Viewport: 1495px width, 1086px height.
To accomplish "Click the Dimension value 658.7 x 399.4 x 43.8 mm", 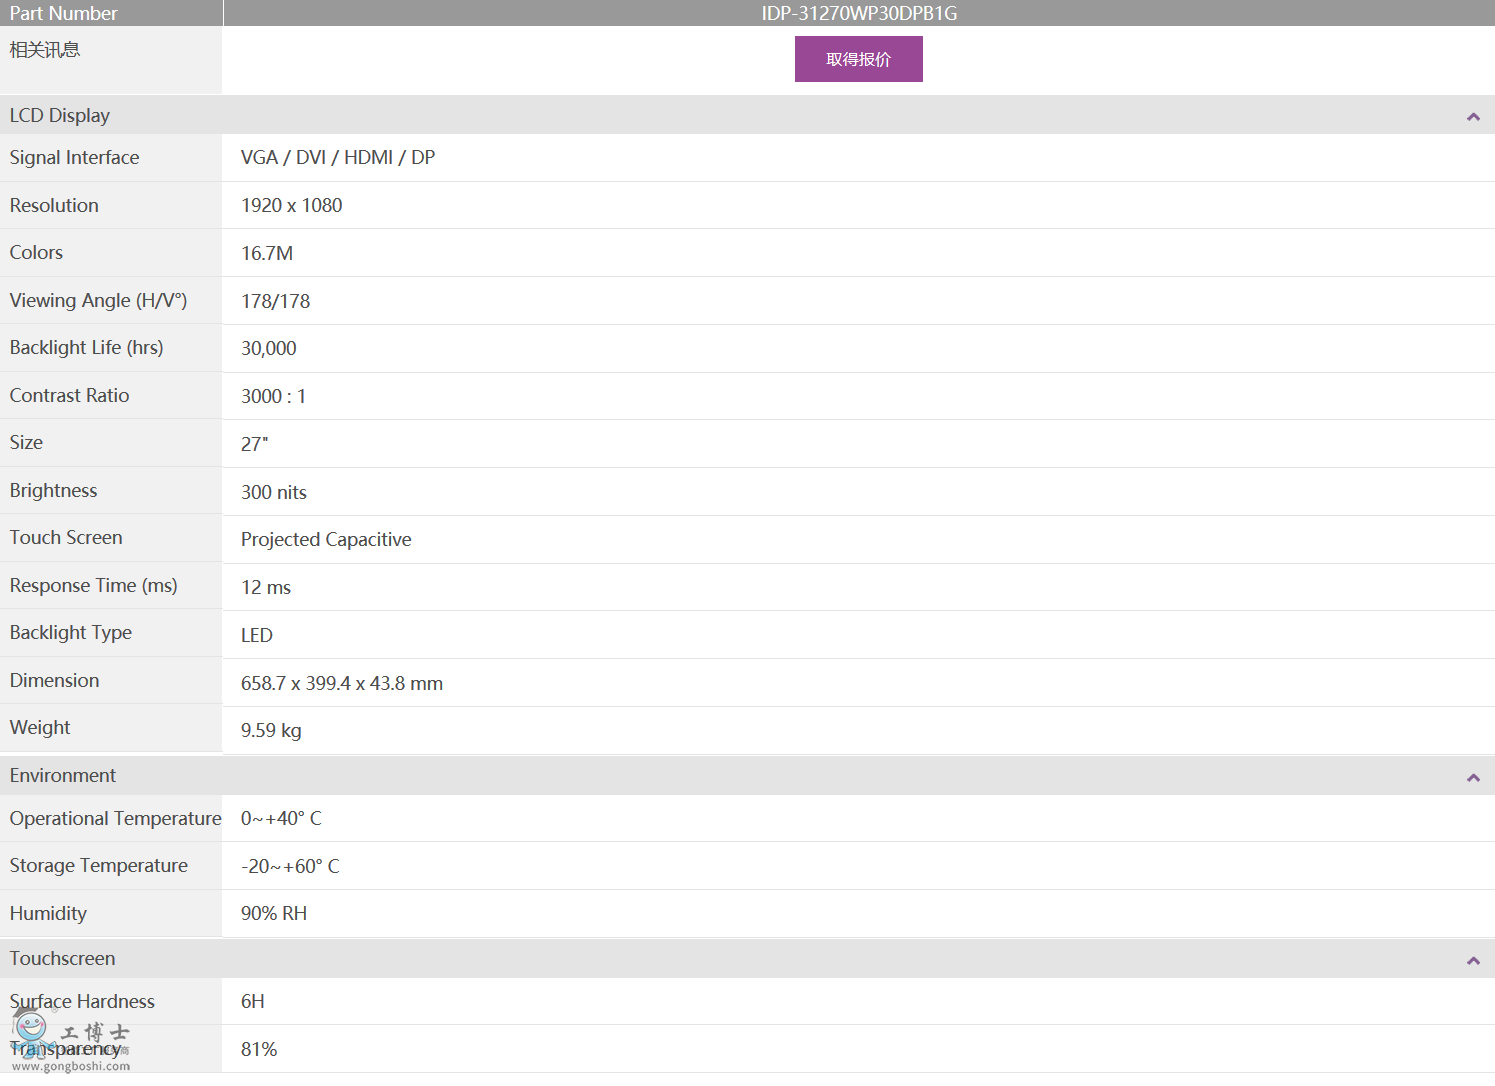I will [x=342, y=684].
